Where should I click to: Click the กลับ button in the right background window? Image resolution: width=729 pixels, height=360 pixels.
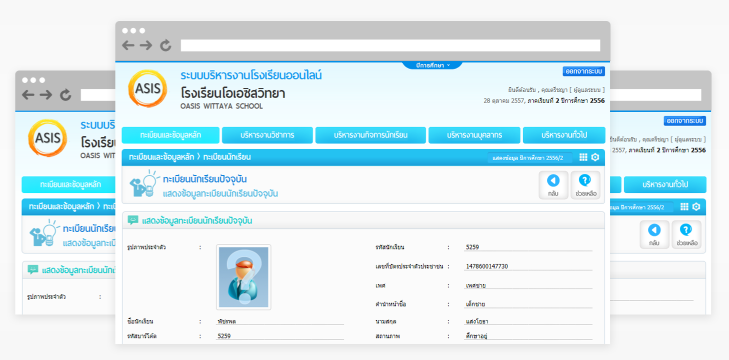tap(654, 235)
